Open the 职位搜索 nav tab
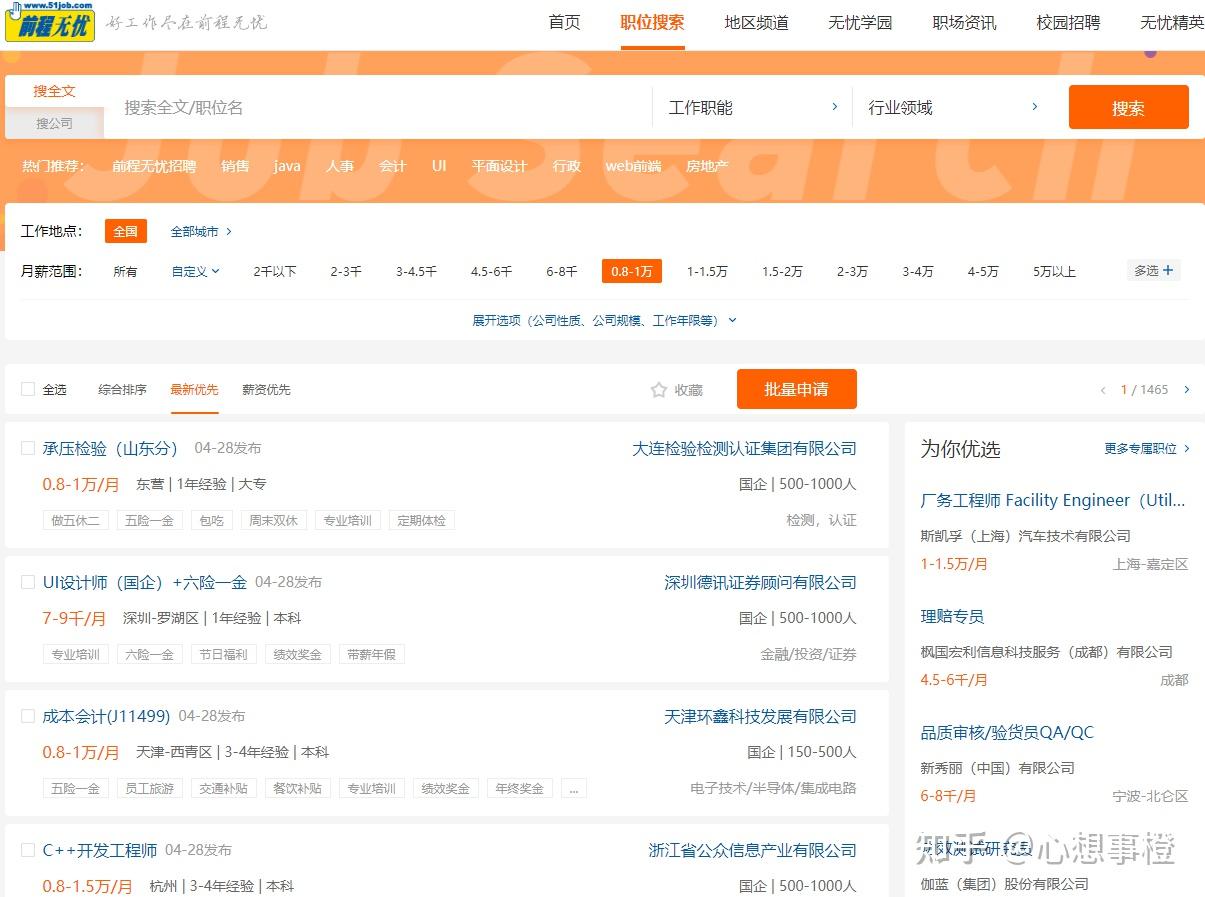Viewport: 1205px width, 897px height. (x=652, y=22)
